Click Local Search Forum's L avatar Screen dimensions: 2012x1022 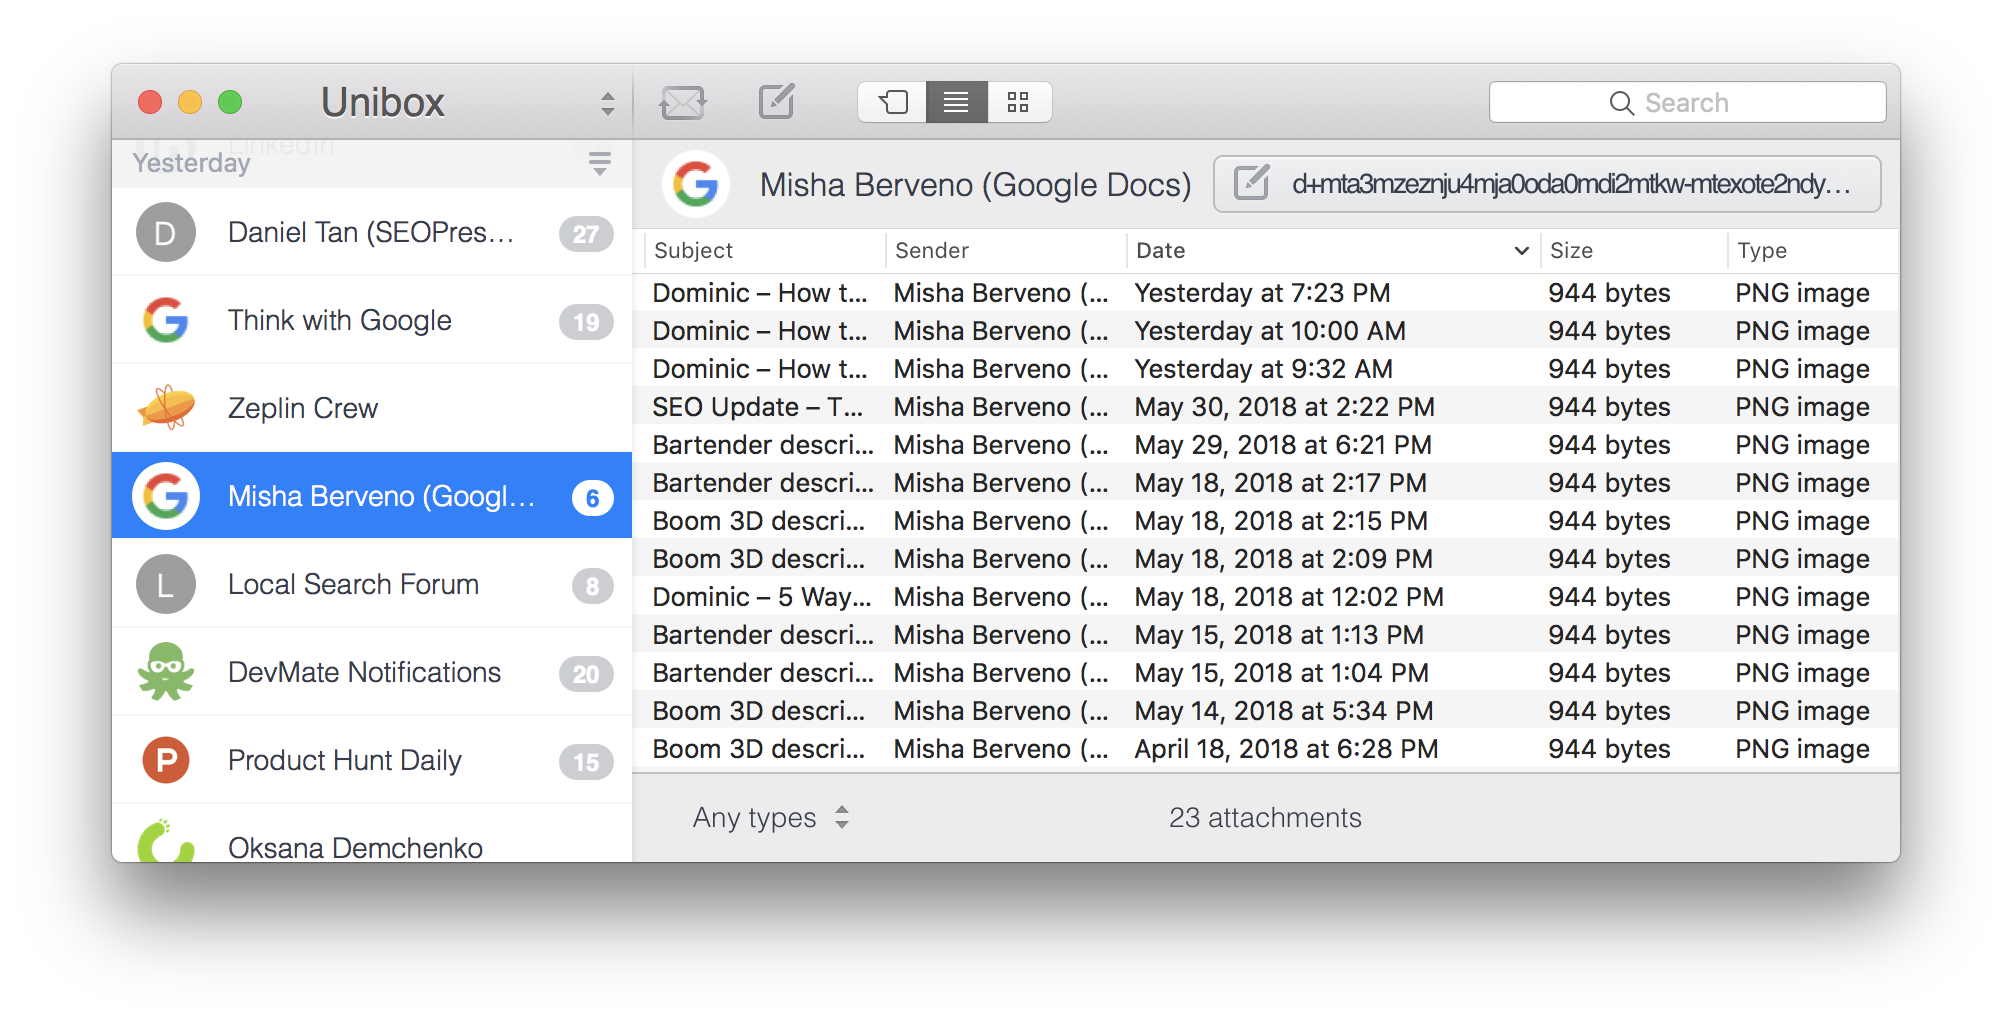pyautogui.click(x=166, y=584)
